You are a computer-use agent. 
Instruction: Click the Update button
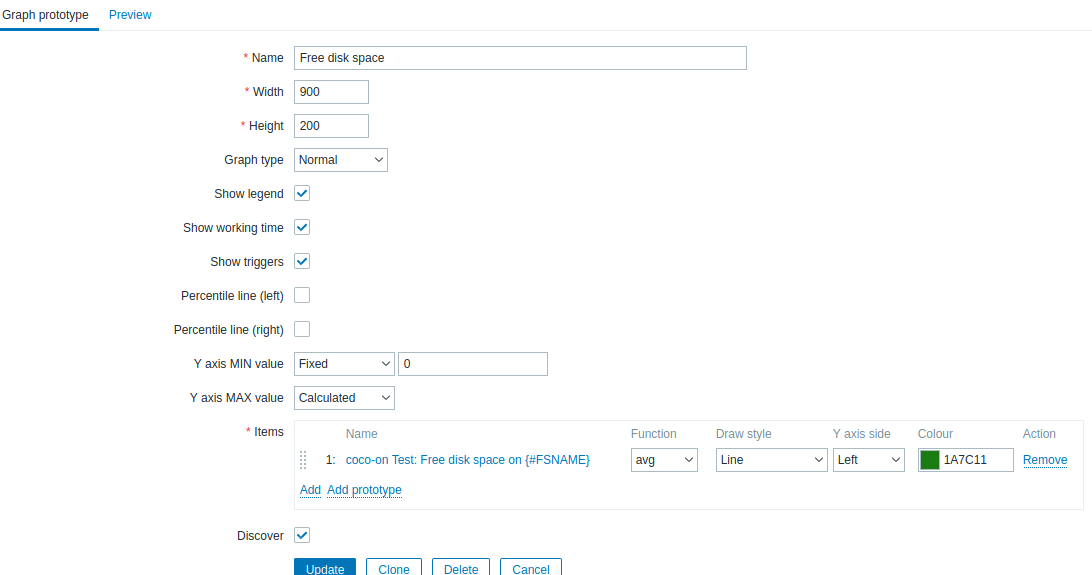tap(325, 567)
